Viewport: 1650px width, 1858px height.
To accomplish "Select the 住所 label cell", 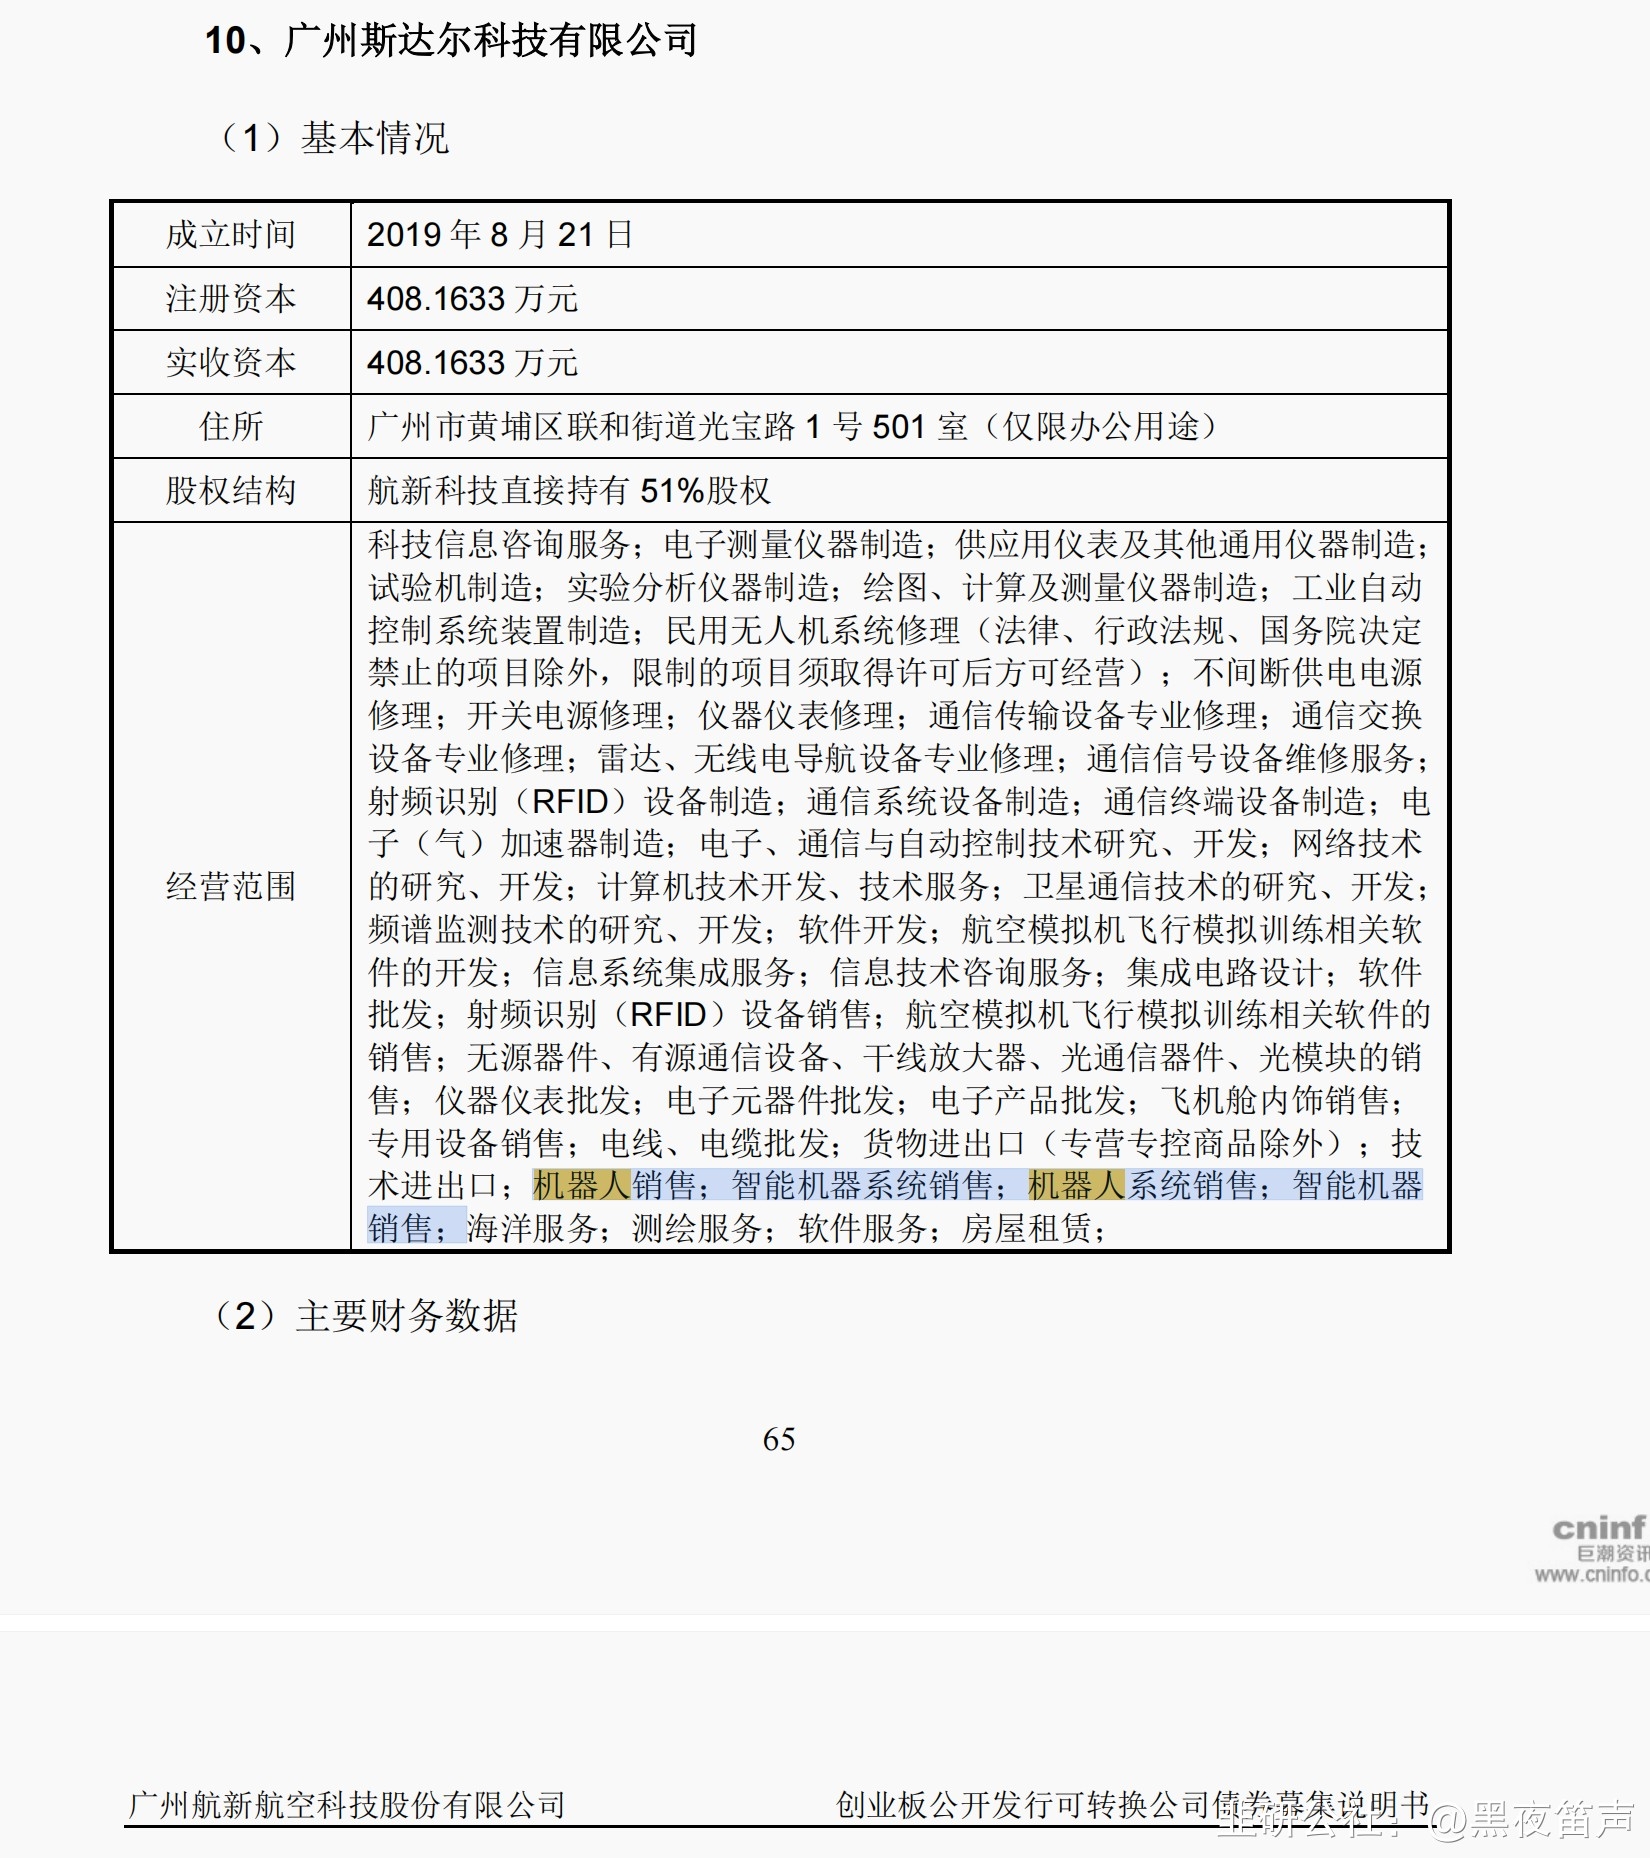I will (231, 427).
